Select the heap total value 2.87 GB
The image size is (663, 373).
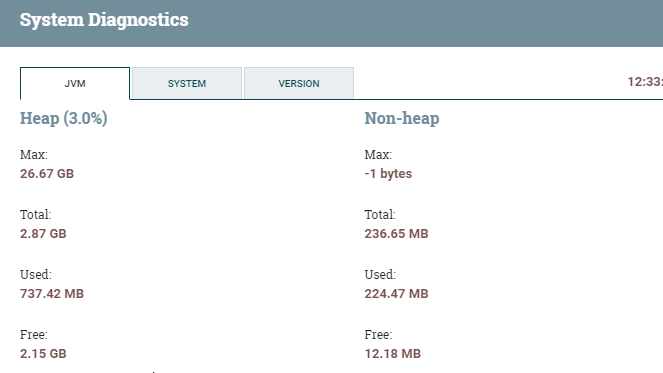tap(43, 234)
